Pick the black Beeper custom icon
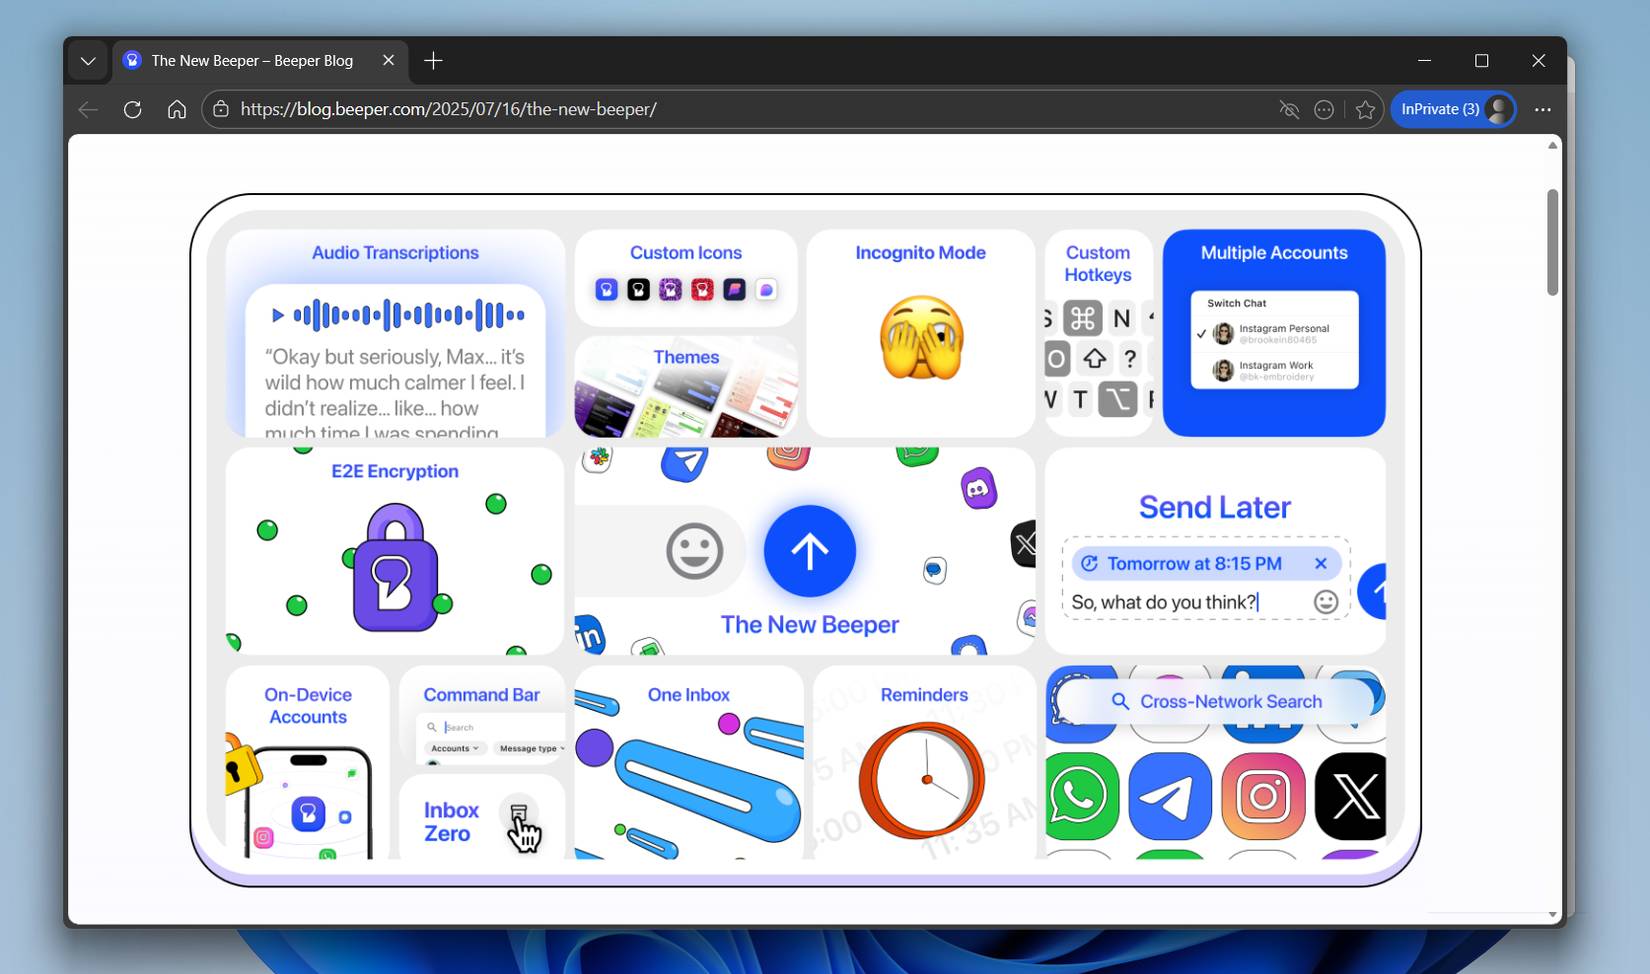 (x=639, y=288)
